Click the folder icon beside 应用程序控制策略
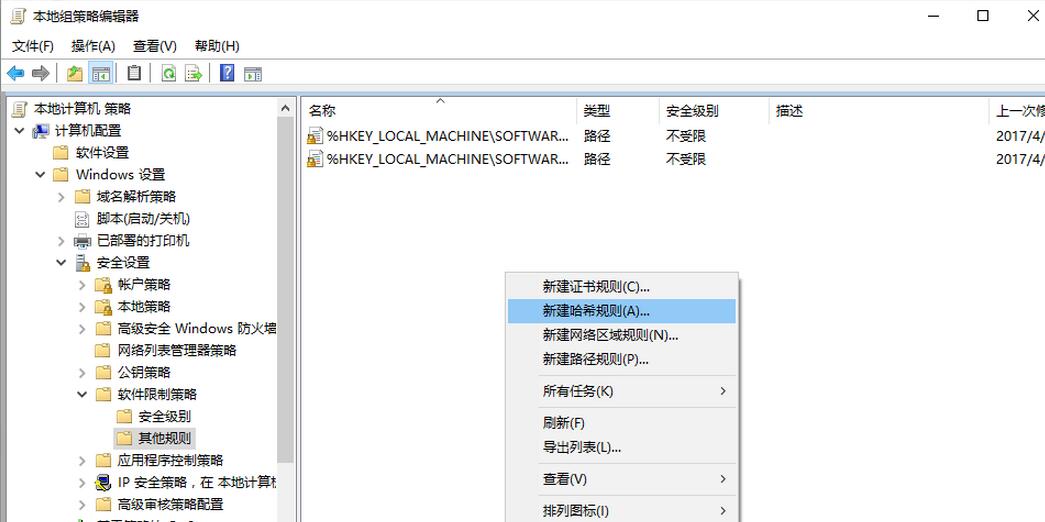This screenshot has width=1045, height=522. 103,461
